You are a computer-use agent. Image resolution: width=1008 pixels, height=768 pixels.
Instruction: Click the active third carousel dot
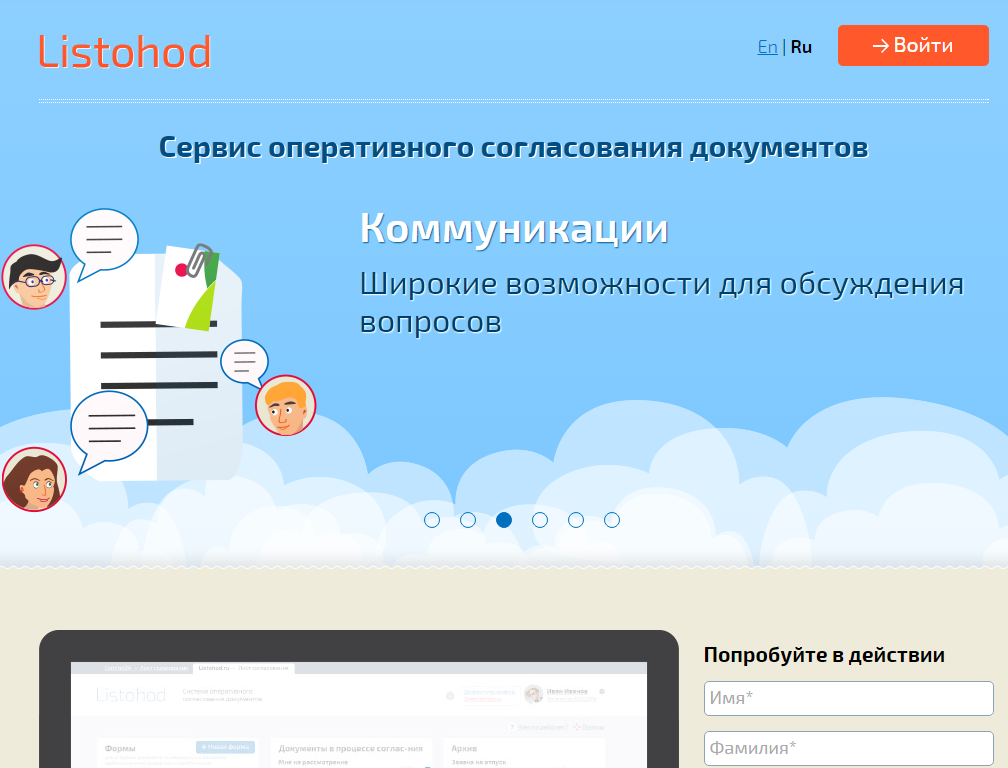pyautogui.click(x=504, y=520)
